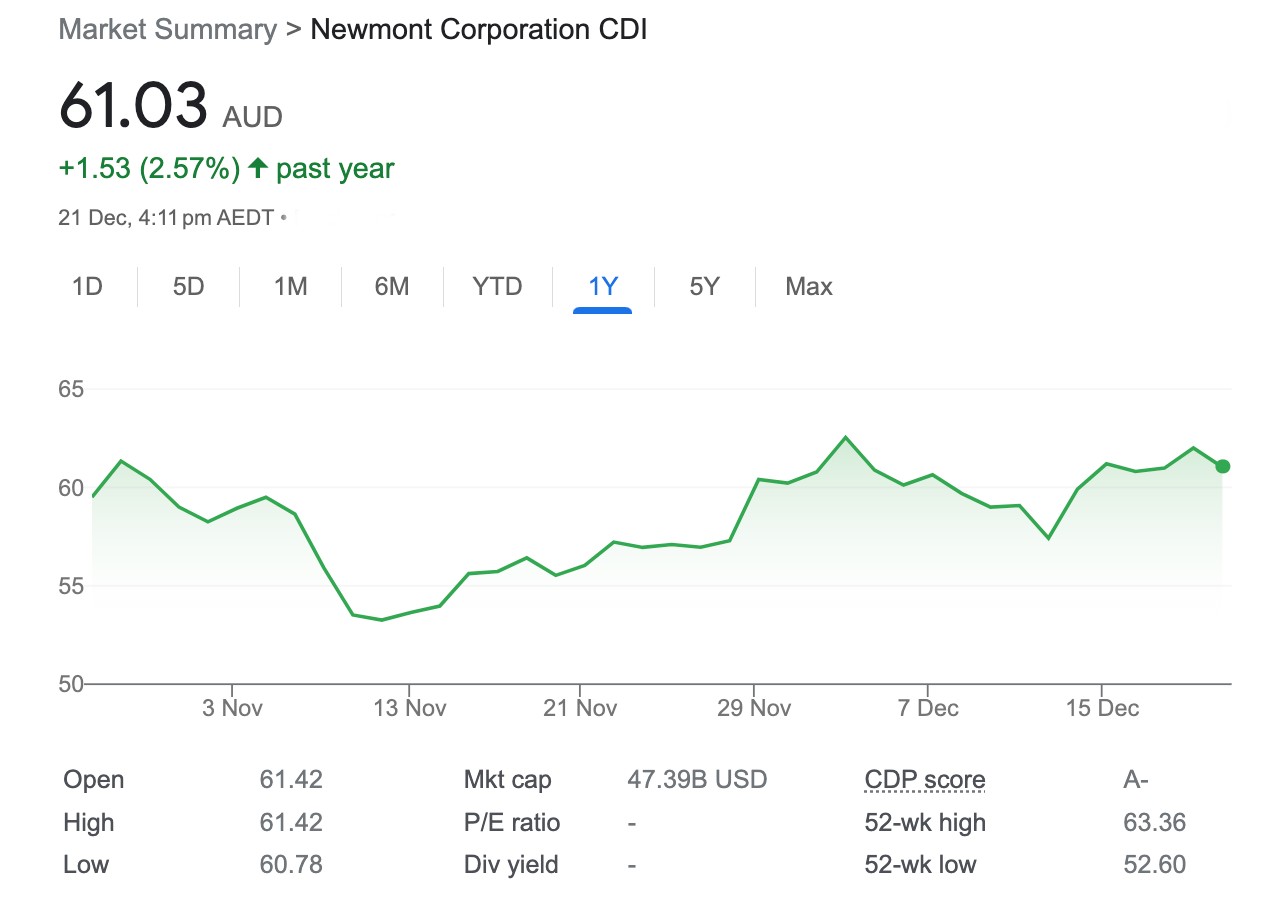Click the P/E ratio label
The image size is (1282, 902).
(x=512, y=823)
